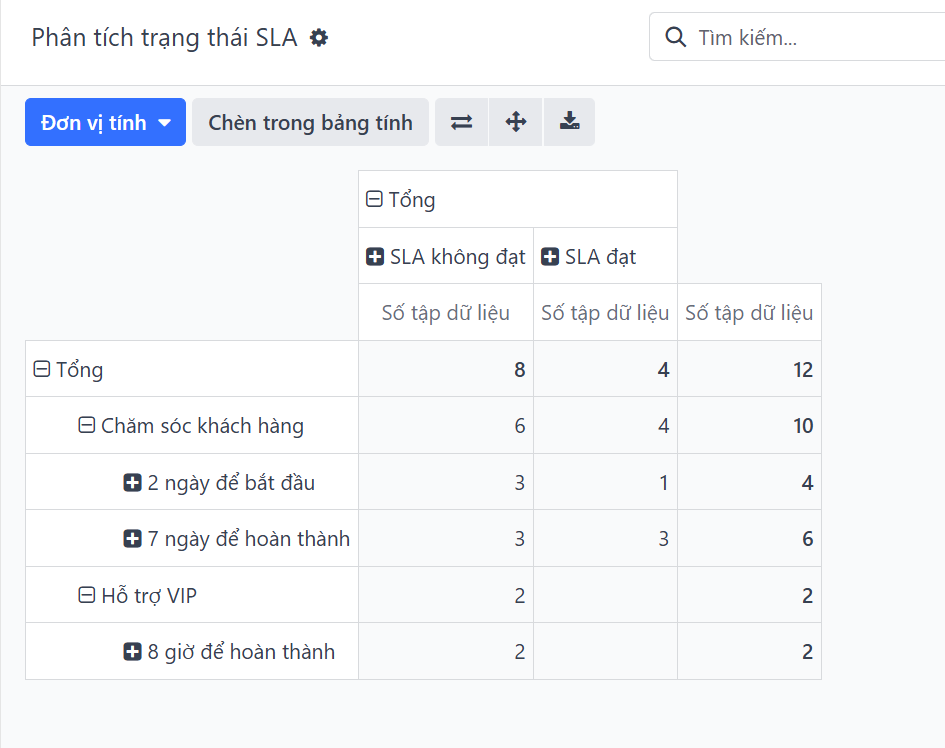Viewport: 945px width, 748px height.
Task: Open the Đơn vị tính dropdown
Action: coord(105,122)
